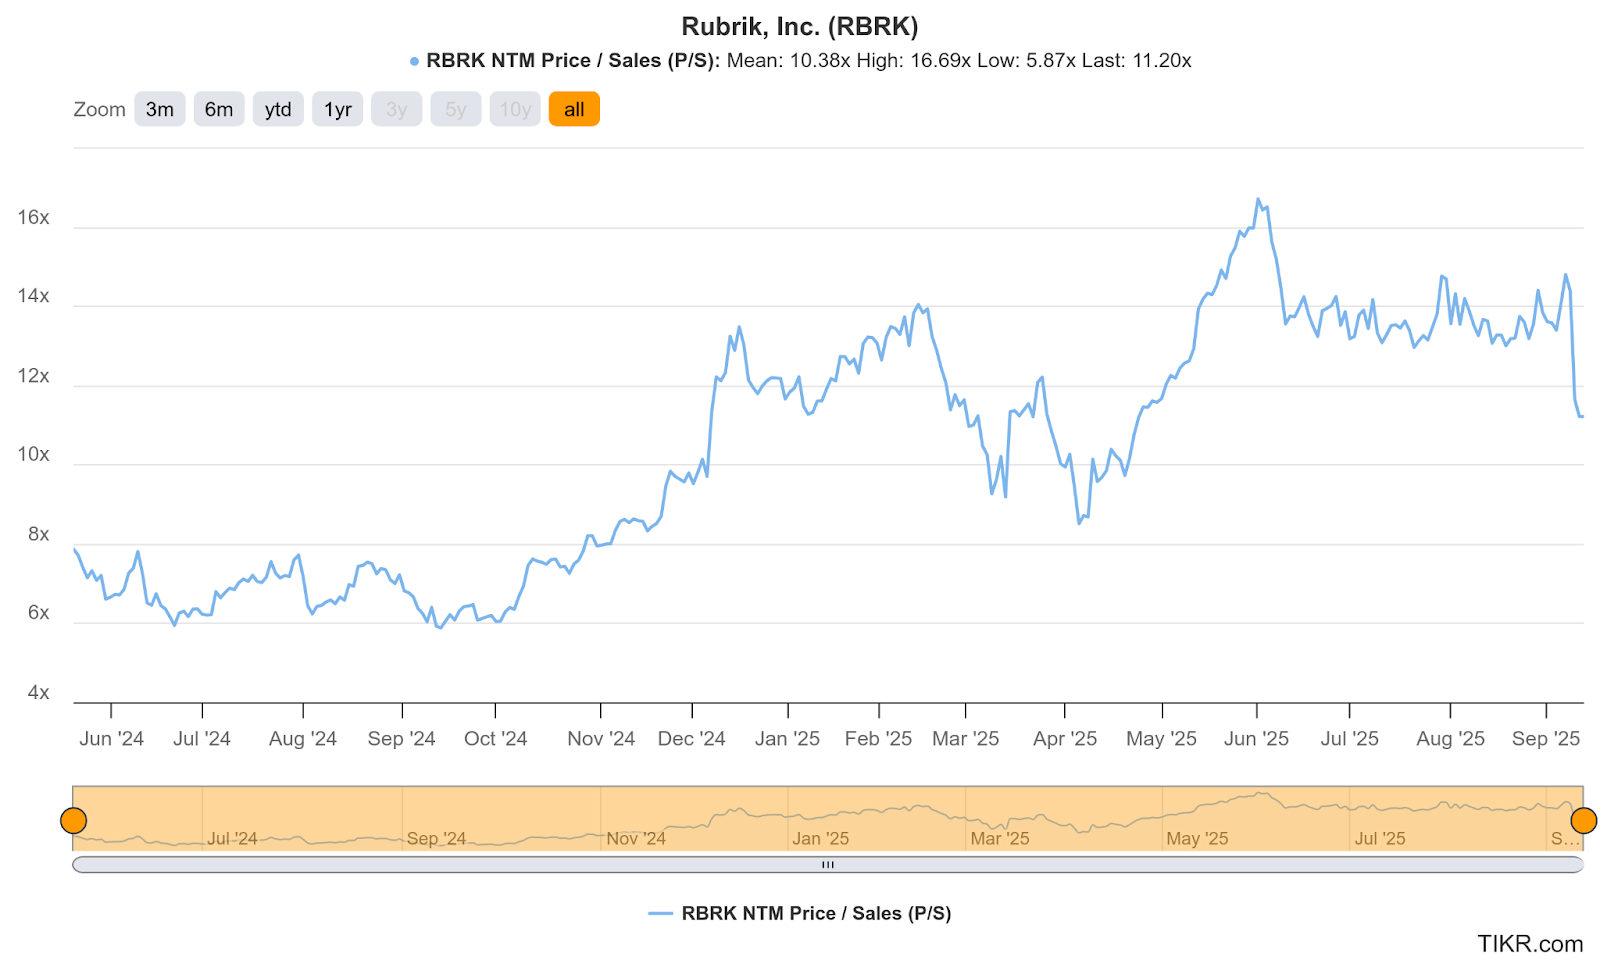Click Jul '25 label in the navigator
Screen dimensions: 1600x960
click(x=1380, y=838)
